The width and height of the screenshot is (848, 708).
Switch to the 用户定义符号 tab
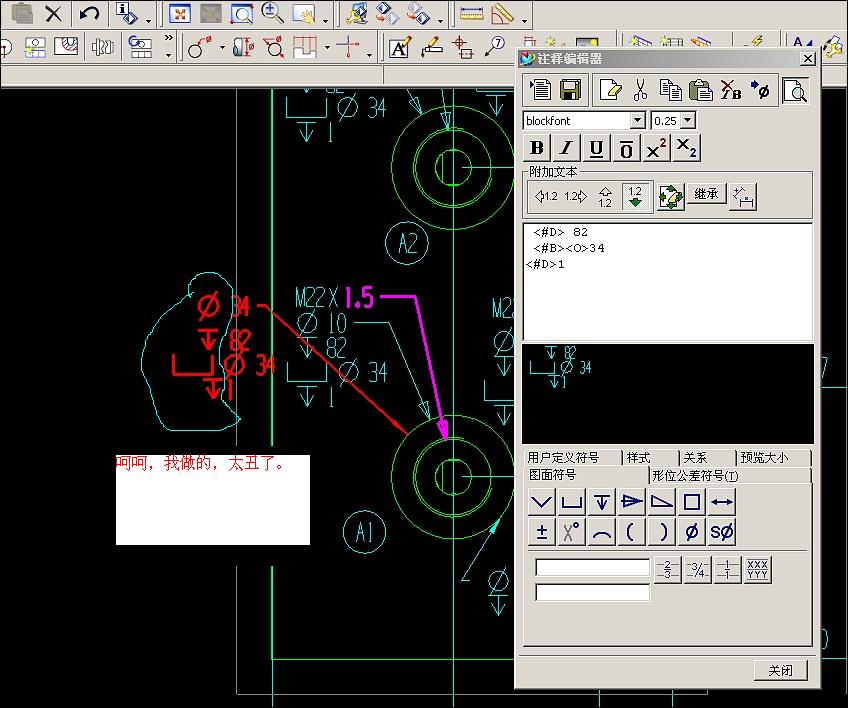(x=563, y=458)
